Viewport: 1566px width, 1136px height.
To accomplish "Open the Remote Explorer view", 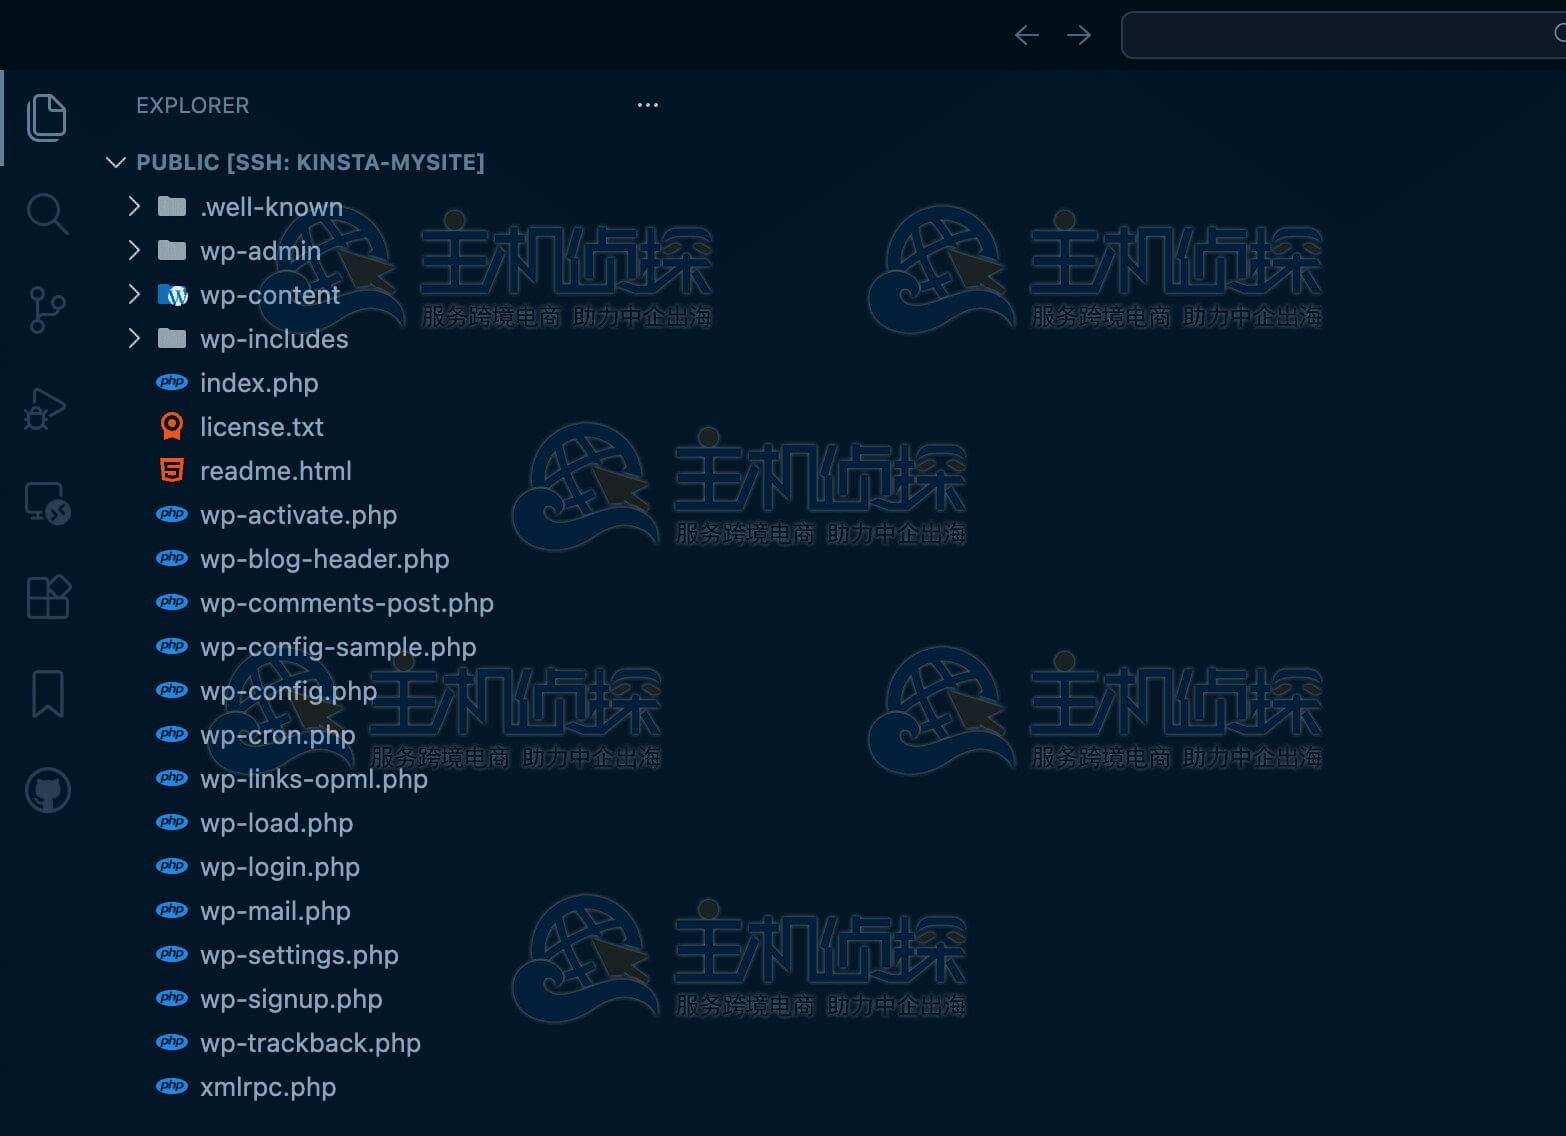I will pos(47,502).
